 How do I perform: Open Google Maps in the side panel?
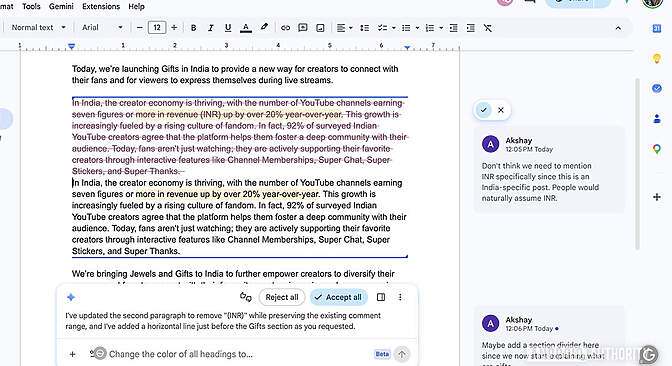tap(657, 149)
